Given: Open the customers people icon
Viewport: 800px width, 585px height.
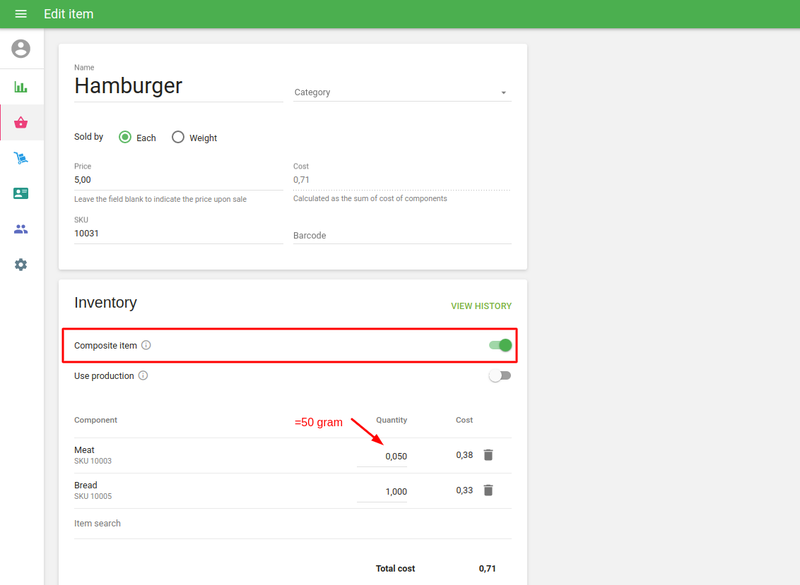Looking at the screenshot, I should pyautogui.click(x=21, y=229).
